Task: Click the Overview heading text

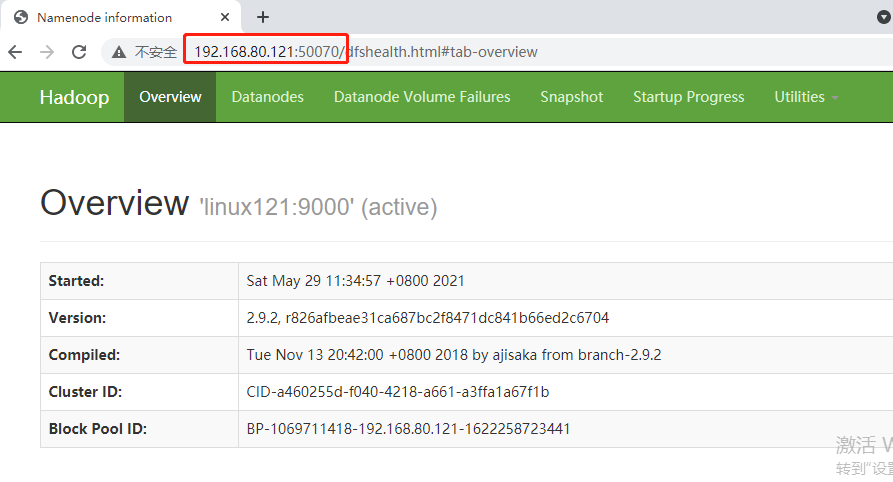Action: click(x=114, y=203)
